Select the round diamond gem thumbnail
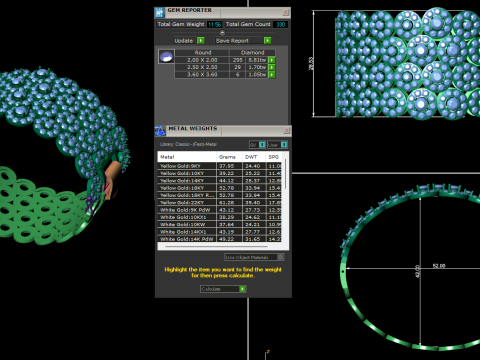 (x=166, y=57)
